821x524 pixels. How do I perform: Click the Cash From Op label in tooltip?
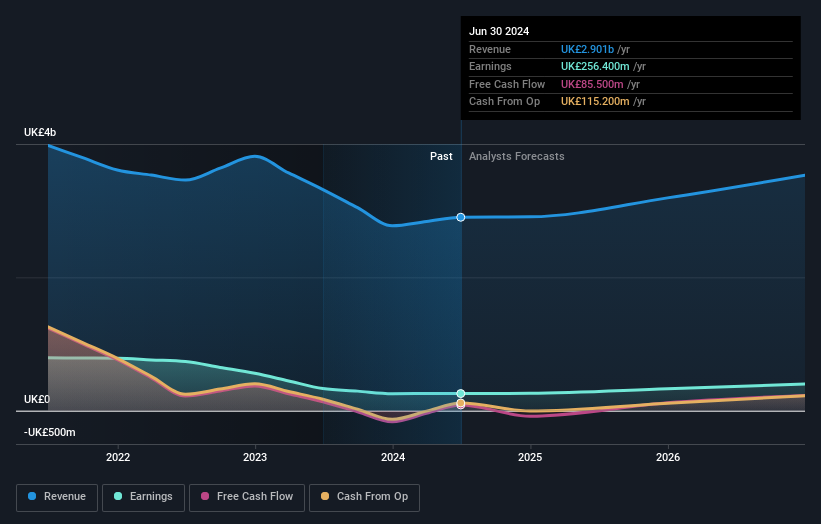504,102
